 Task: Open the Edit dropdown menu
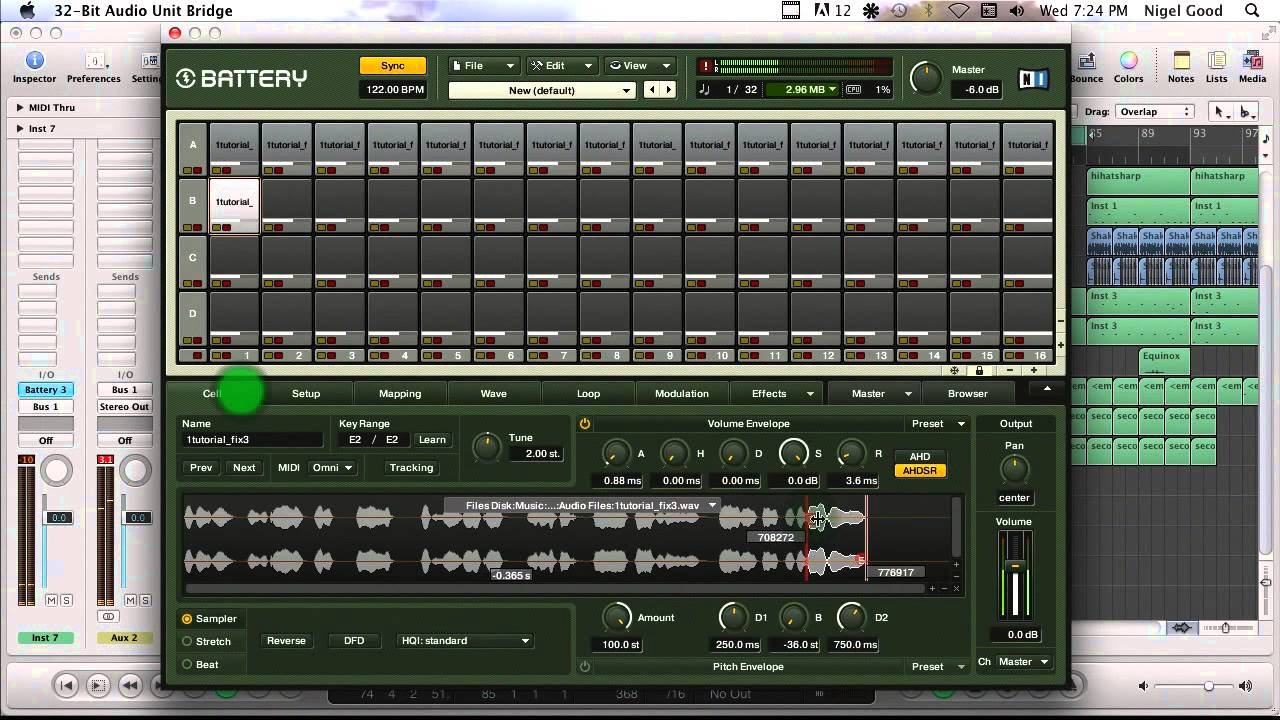click(563, 66)
